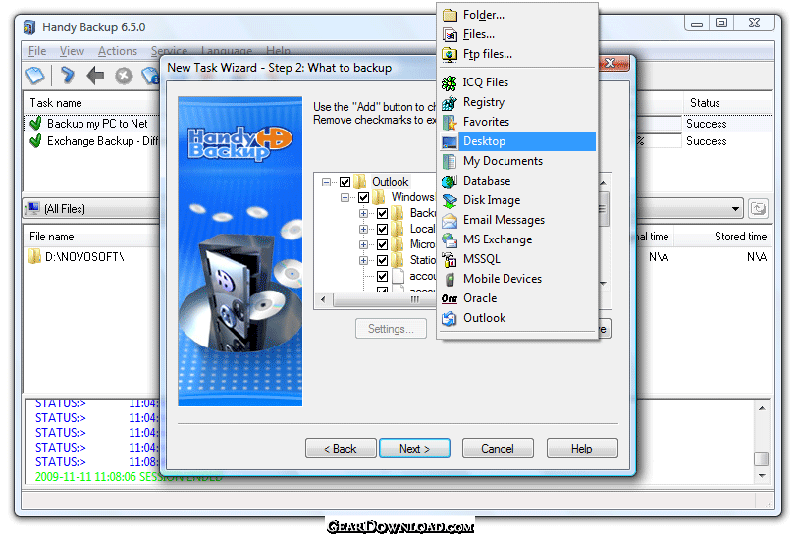Click the log panel scrollbar thumb
This screenshot has height=535, width=800.
762,458
